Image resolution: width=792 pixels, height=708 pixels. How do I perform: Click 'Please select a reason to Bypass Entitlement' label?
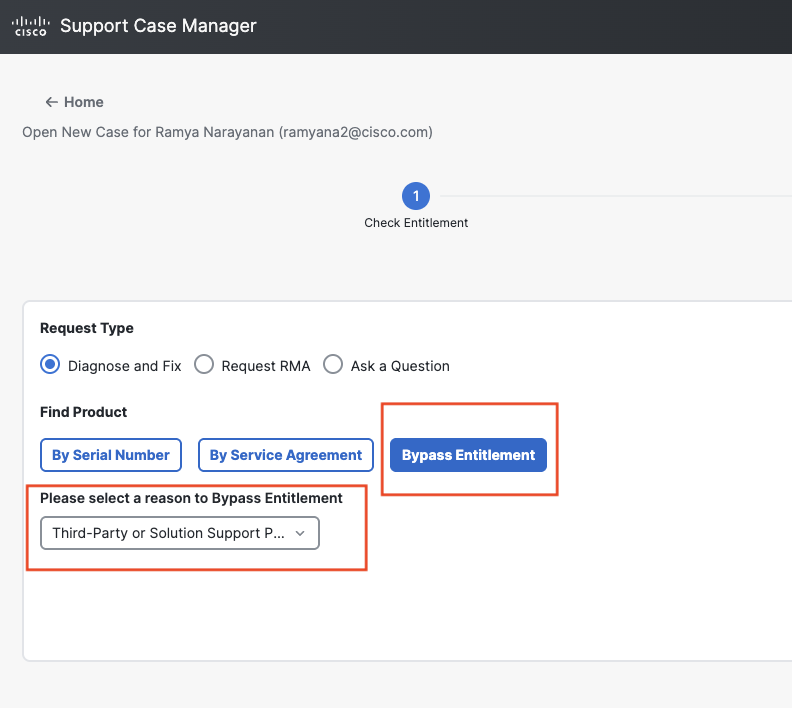click(191, 498)
